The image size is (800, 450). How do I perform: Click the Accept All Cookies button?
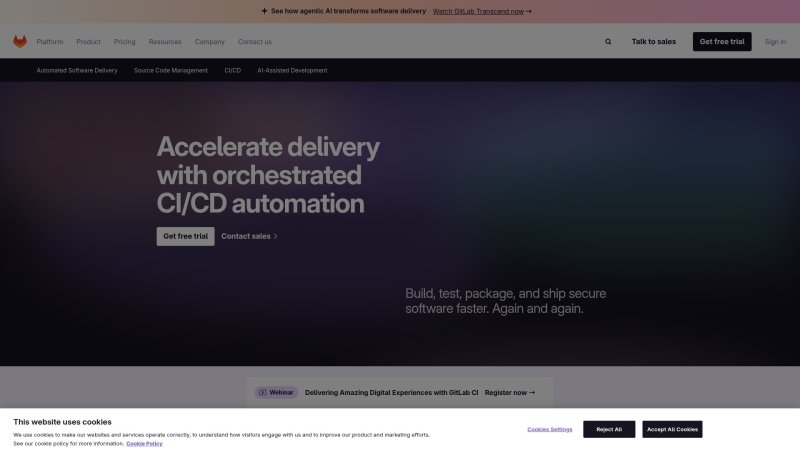[x=672, y=429]
